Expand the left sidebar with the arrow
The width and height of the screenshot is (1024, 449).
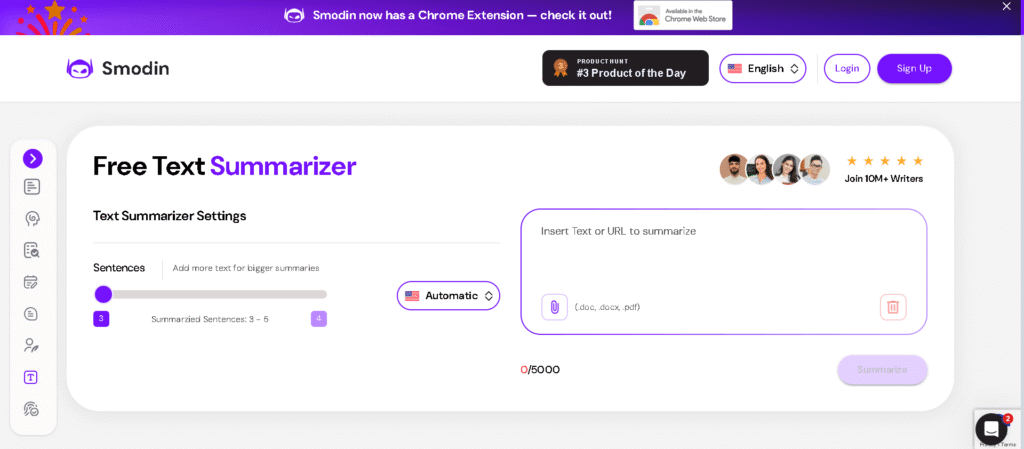(33, 158)
